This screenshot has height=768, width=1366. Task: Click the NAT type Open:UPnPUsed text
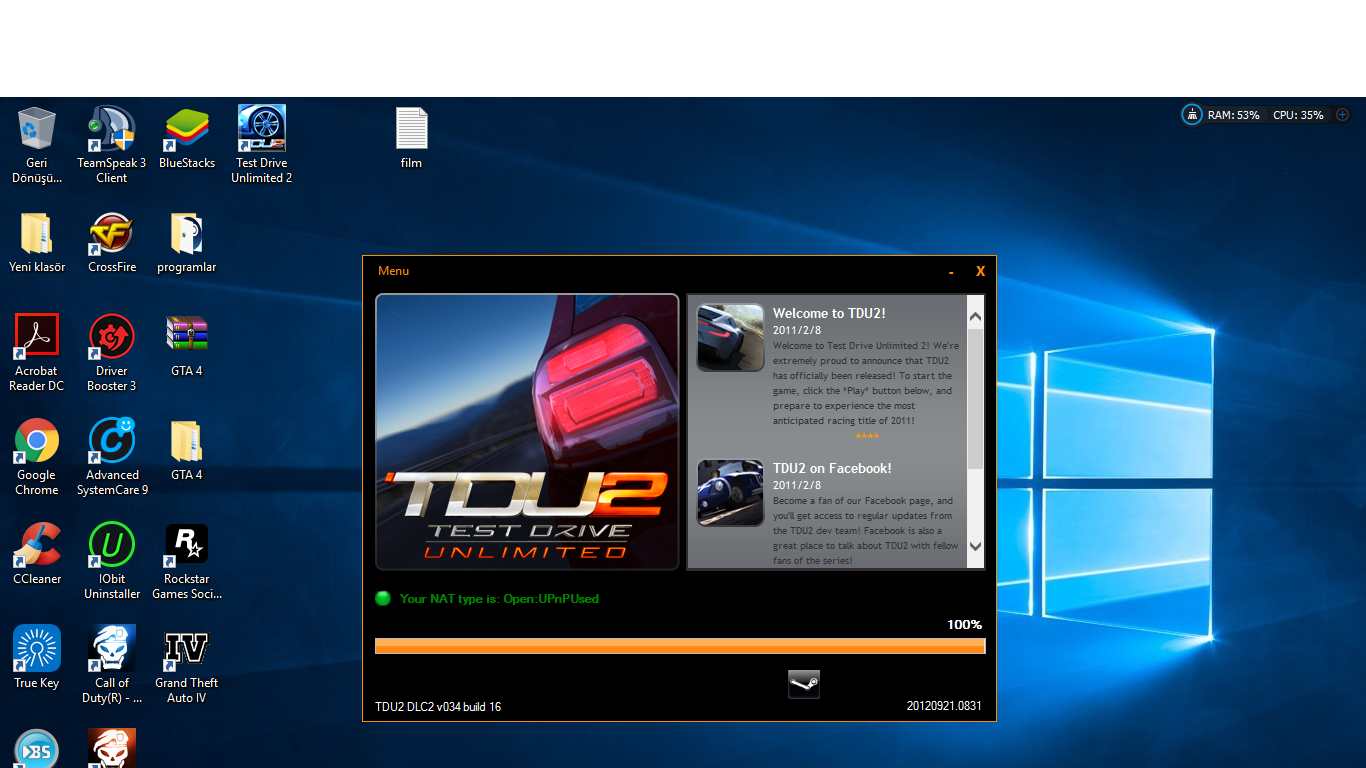[x=499, y=599]
